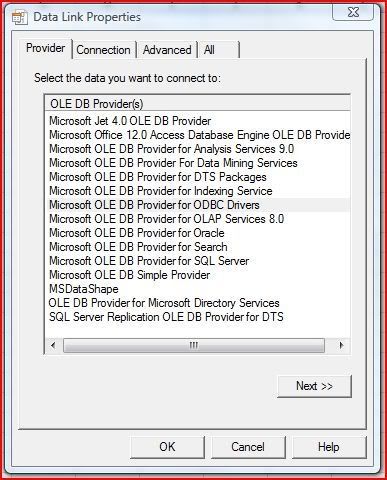Choose Microsoft Office 12.0 Access Database Engine provider
This screenshot has width=387, height=480.
pos(199,135)
